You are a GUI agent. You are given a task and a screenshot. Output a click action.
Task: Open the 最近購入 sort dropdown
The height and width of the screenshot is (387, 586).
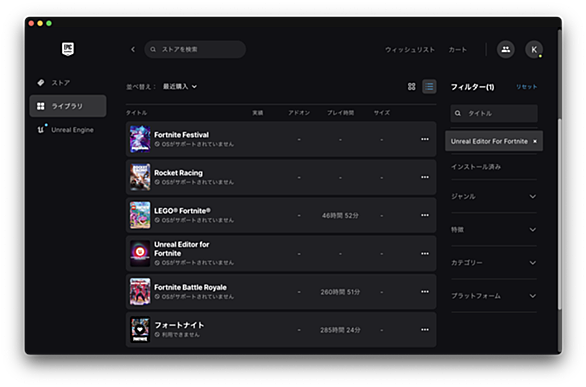click(x=180, y=87)
